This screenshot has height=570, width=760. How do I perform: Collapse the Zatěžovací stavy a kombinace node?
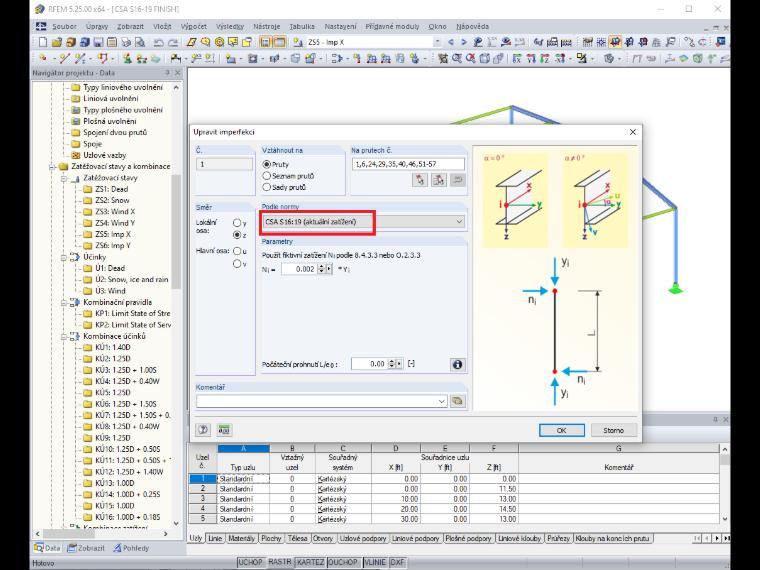(x=52, y=167)
